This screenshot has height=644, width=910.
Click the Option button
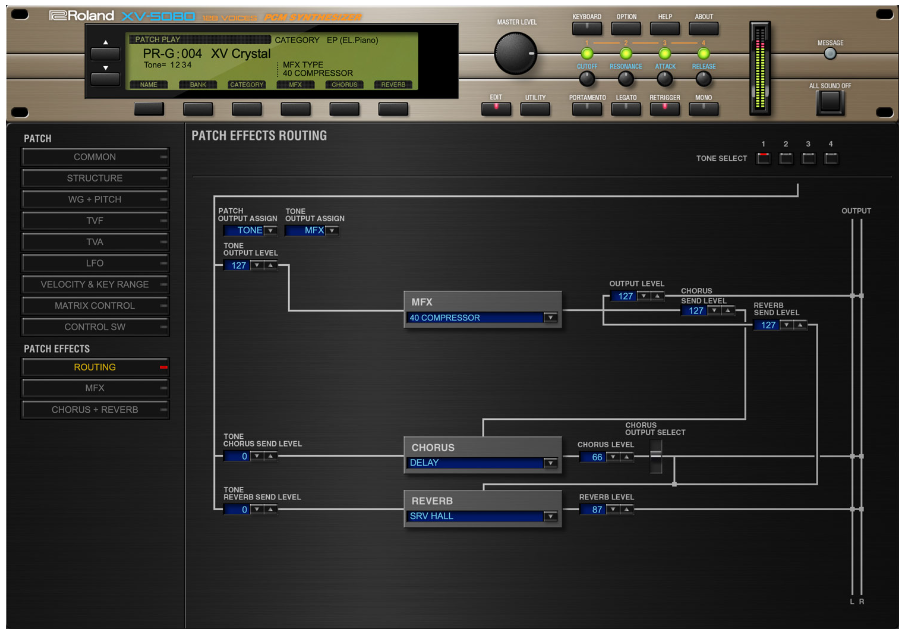coord(626,28)
